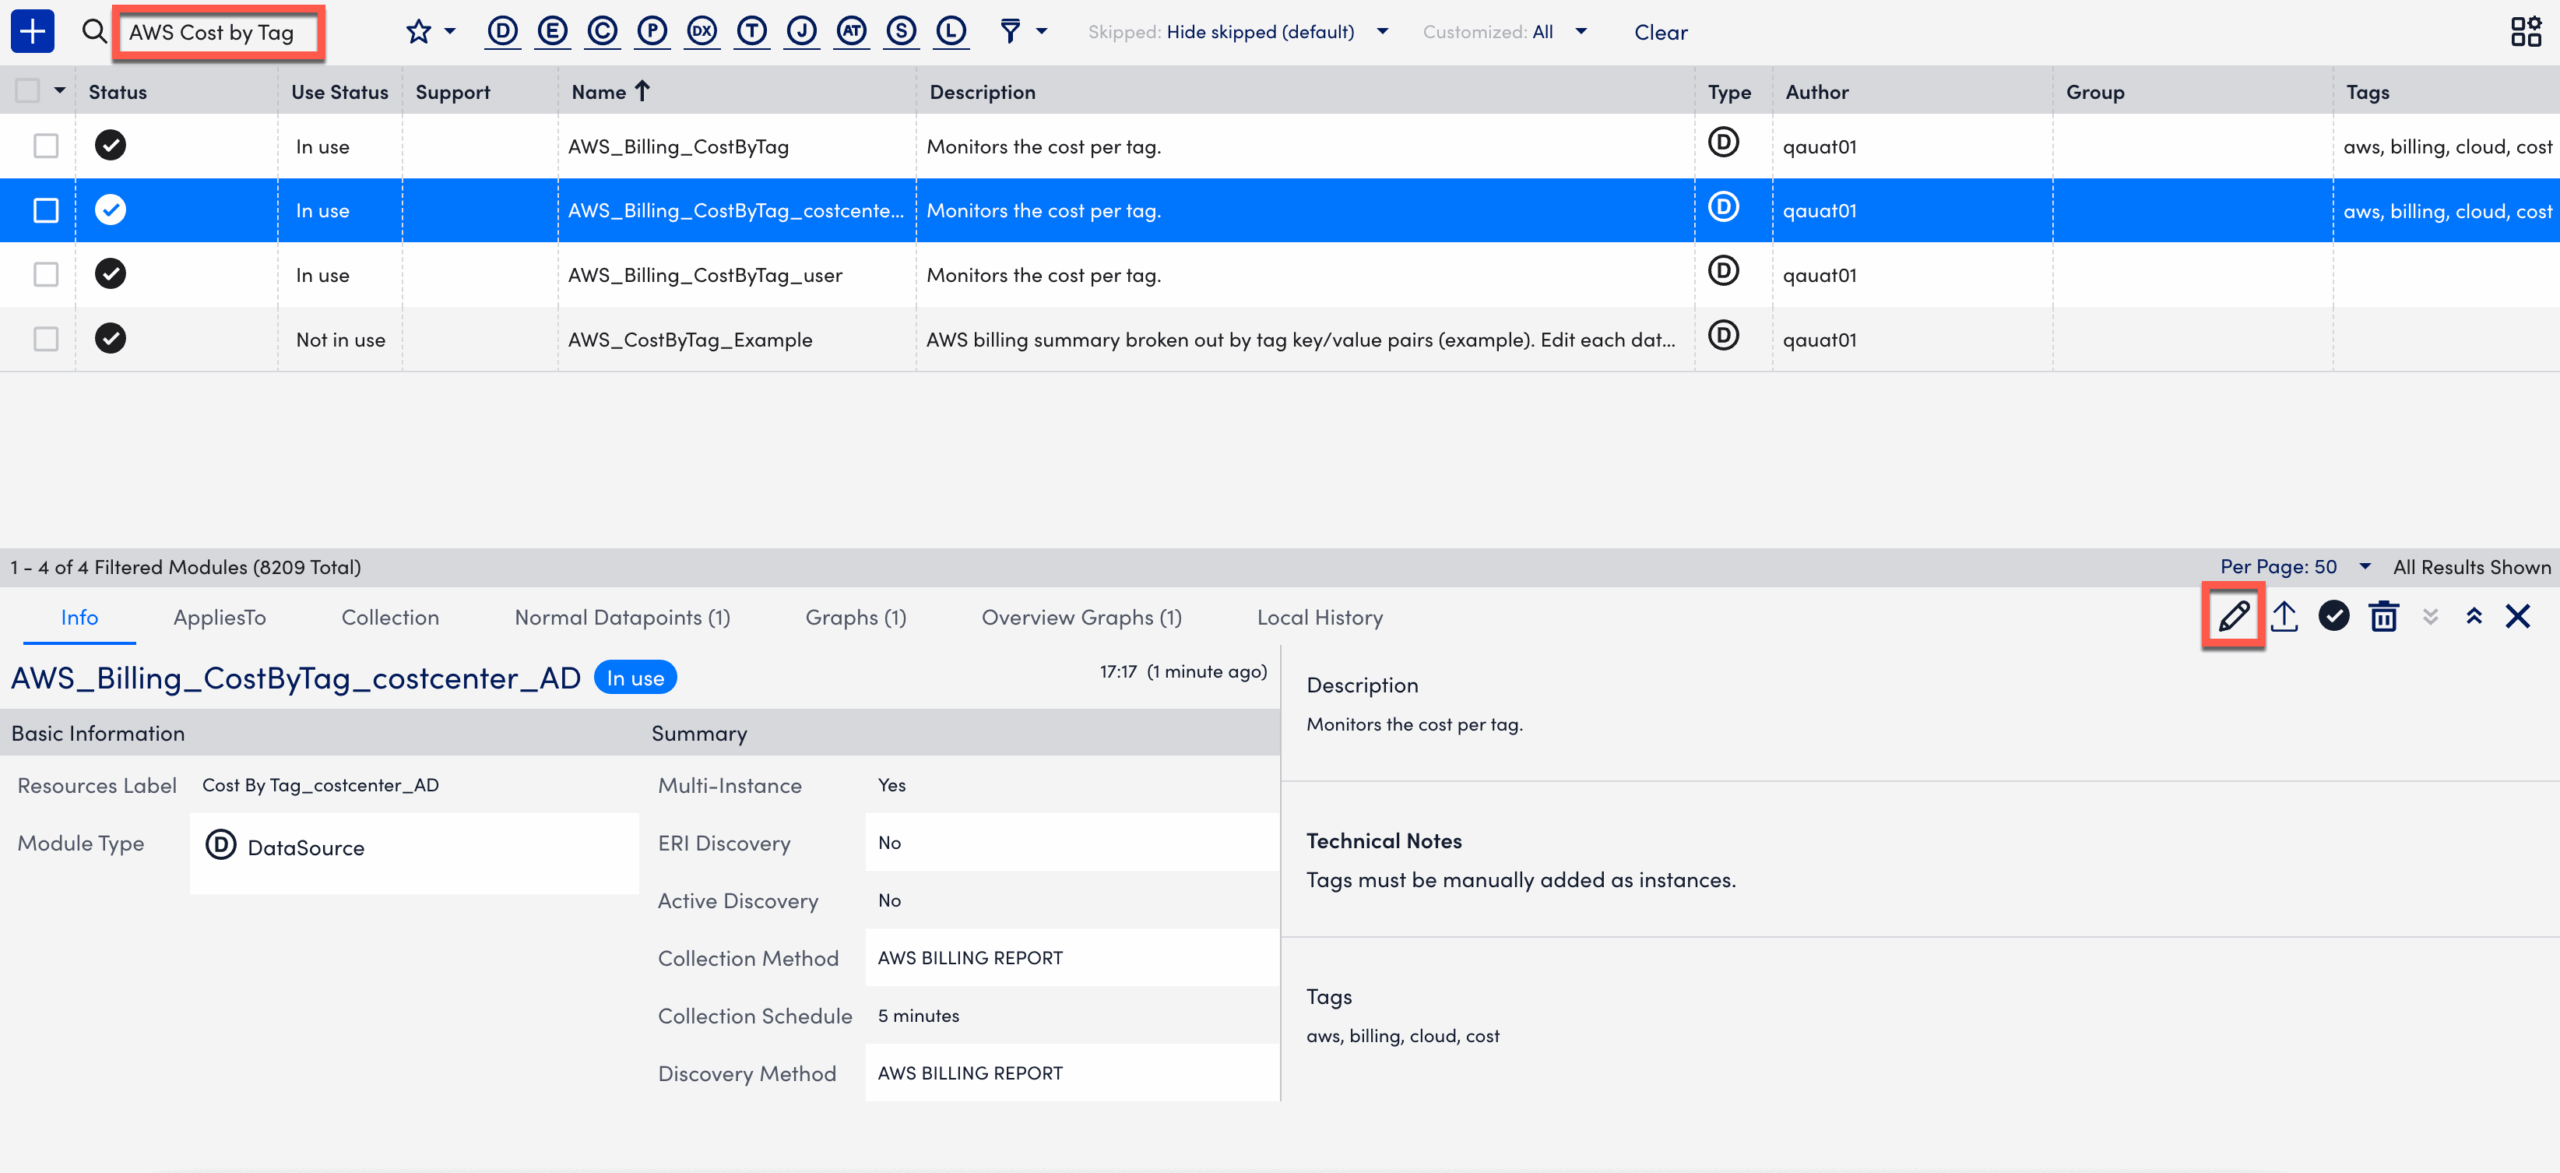Sort by the Name column header

click(x=611, y=91)
